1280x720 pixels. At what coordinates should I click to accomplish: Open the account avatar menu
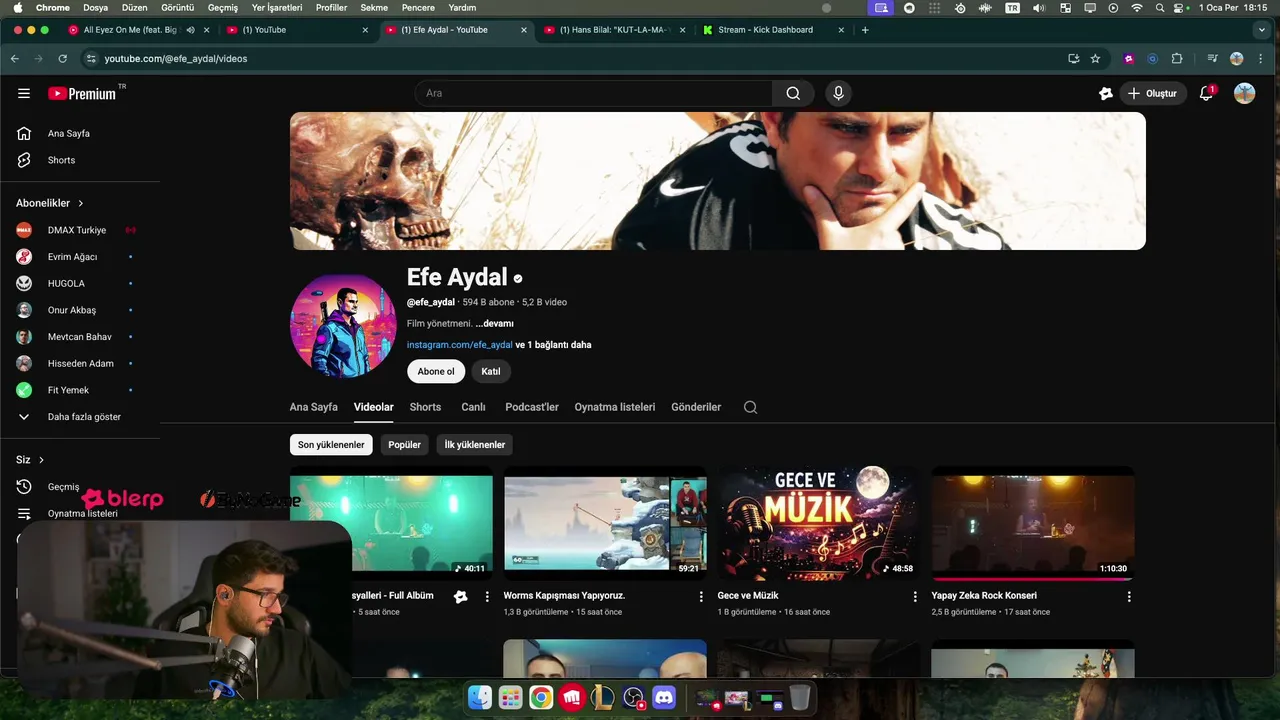1244,93
